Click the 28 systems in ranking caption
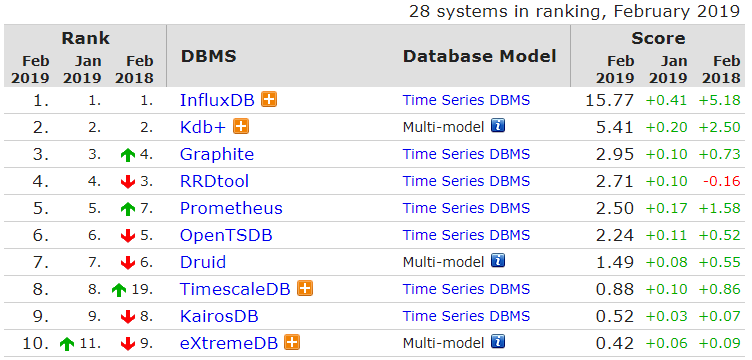Image resolution: width=752 pixels, height=360 pixels. point(574,11)
